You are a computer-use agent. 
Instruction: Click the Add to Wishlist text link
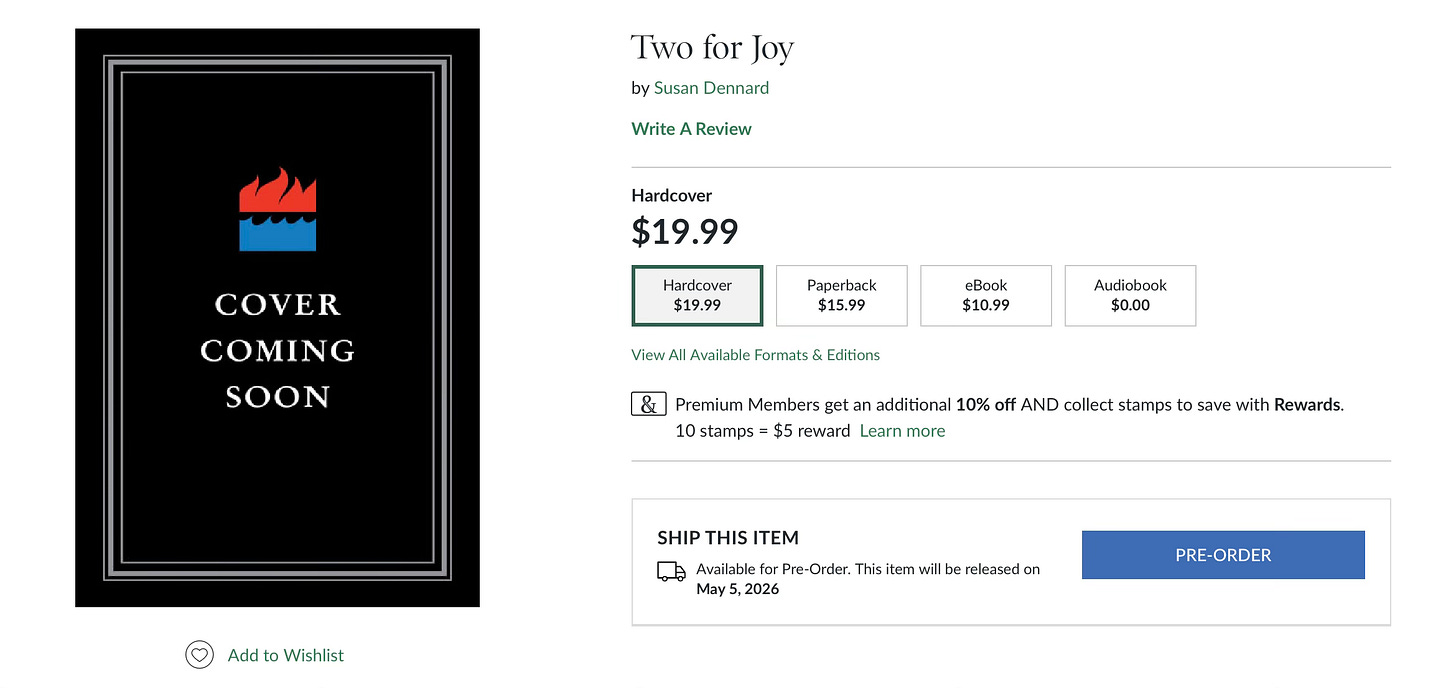[286, 655]
